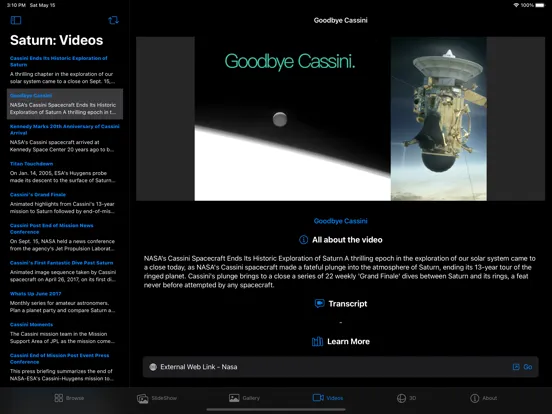
Task: Switch to the Browse tab
Action: [69, 398]
